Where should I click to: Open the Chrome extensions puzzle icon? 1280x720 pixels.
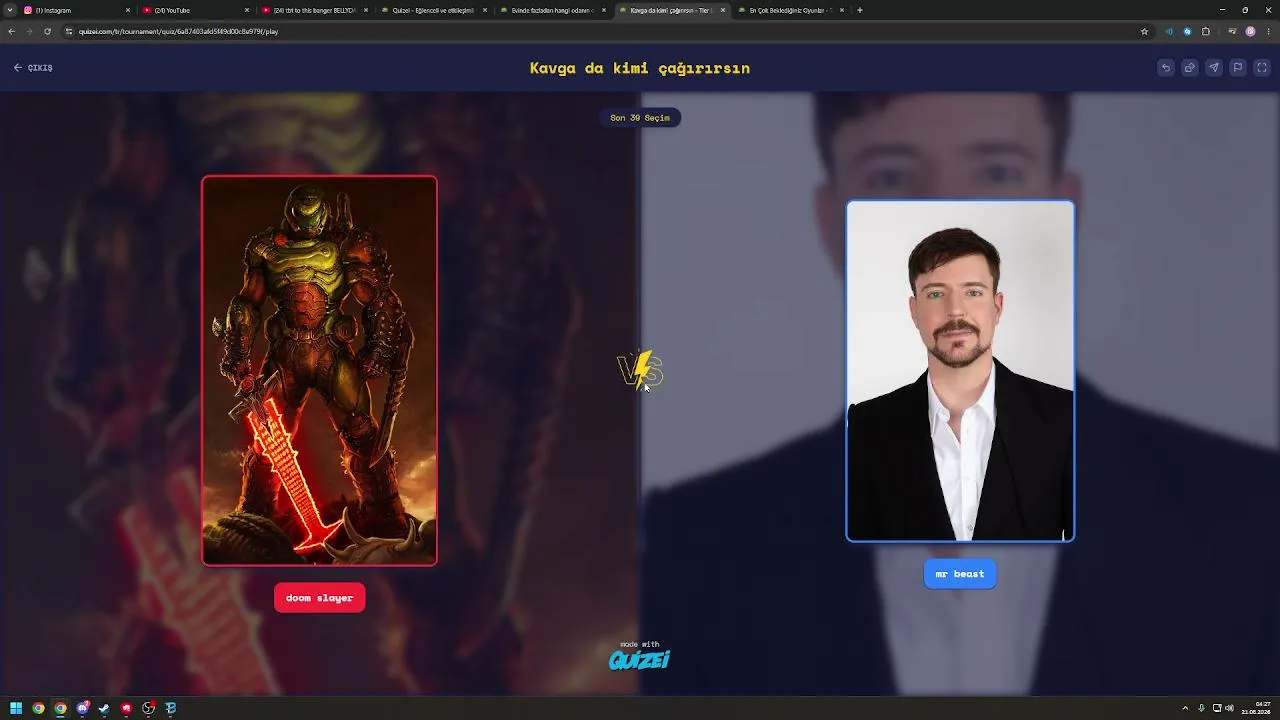coord(1206,31)
